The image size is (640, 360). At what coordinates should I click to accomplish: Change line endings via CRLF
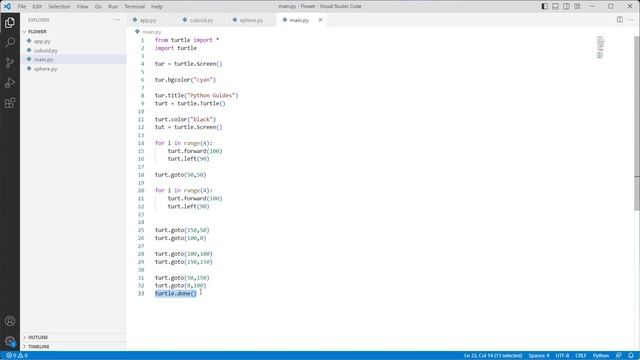point(581,356)
